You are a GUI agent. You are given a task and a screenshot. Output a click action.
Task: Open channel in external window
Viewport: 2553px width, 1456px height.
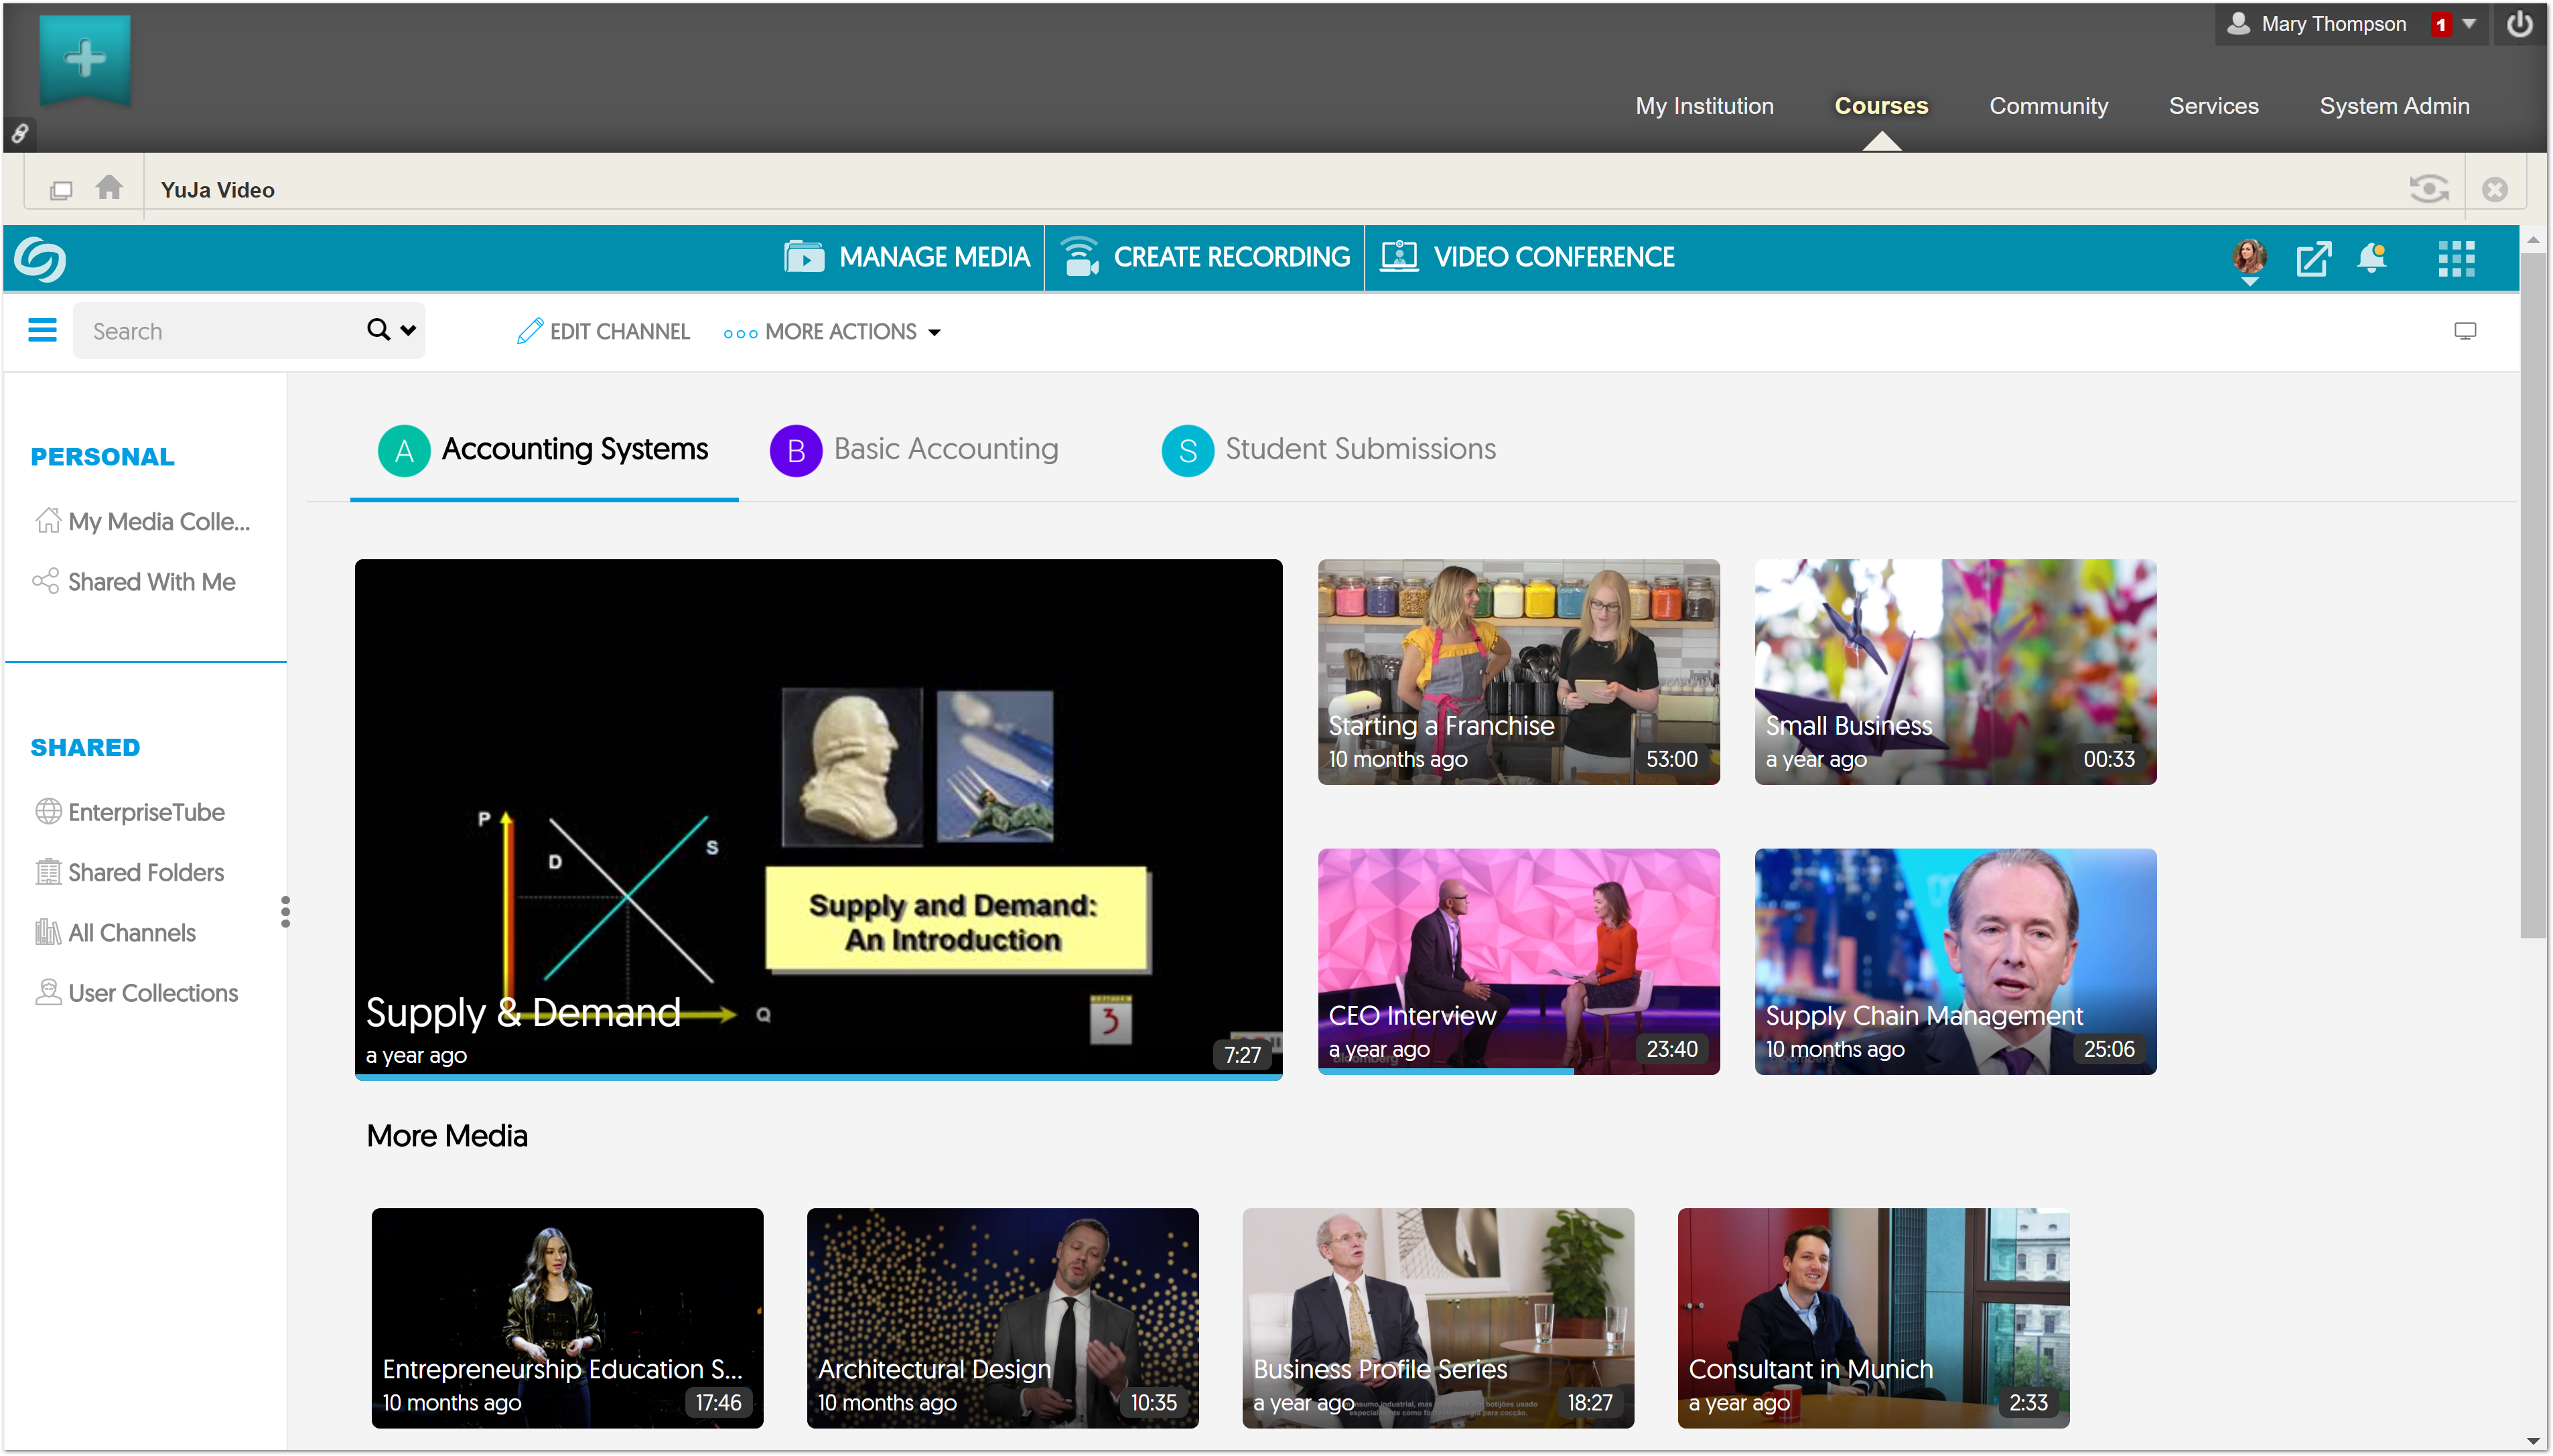[2315, 258]
